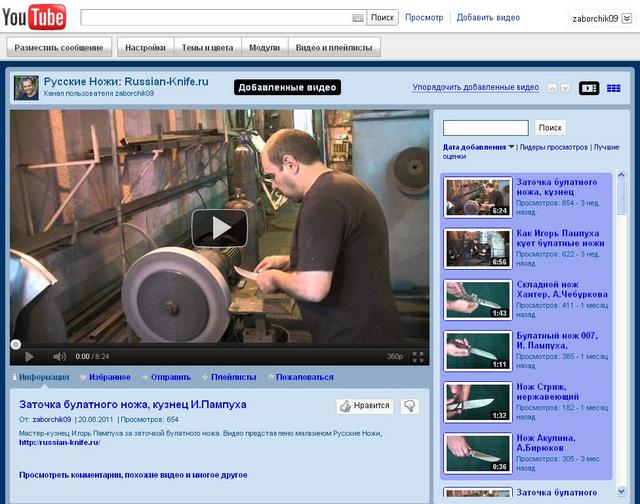Select the Добавленные видео tab
The height and width of the screenshot is (504, 640).
[287, 87]
